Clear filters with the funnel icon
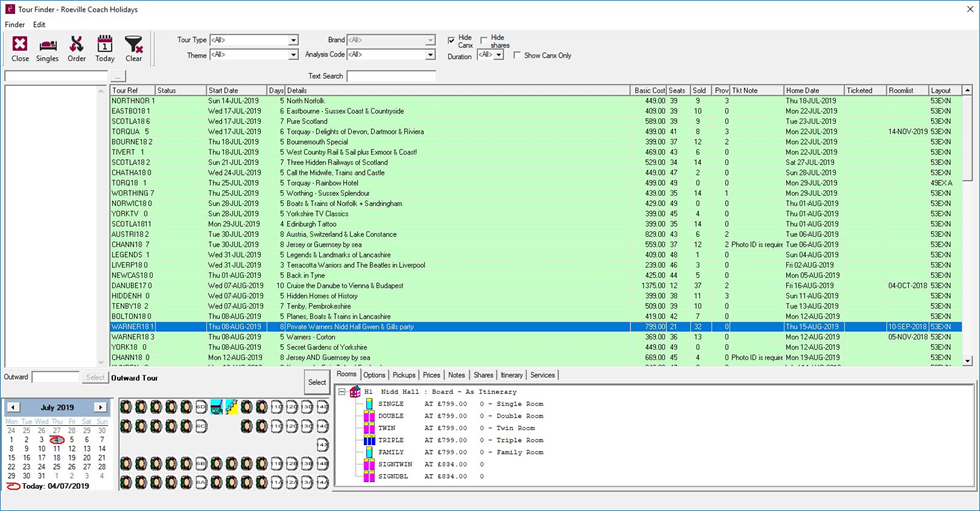The height and width of the screenshot is (511, 980). click(134, 44)
